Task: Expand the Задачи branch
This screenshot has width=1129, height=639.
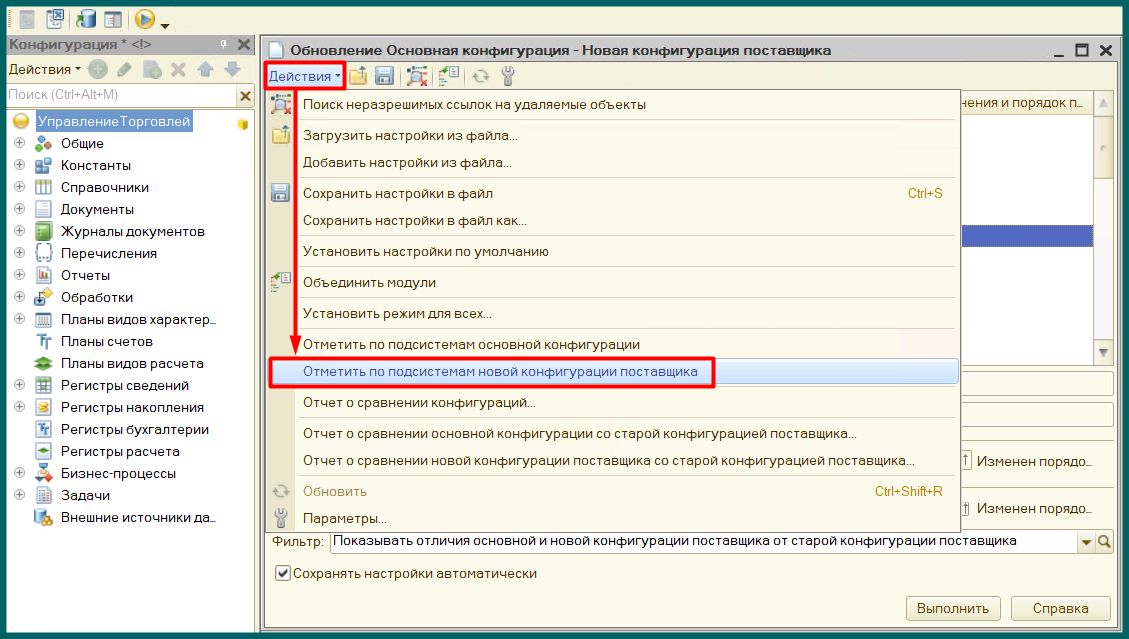Action: pyautogui.click(x=19, y=495)
